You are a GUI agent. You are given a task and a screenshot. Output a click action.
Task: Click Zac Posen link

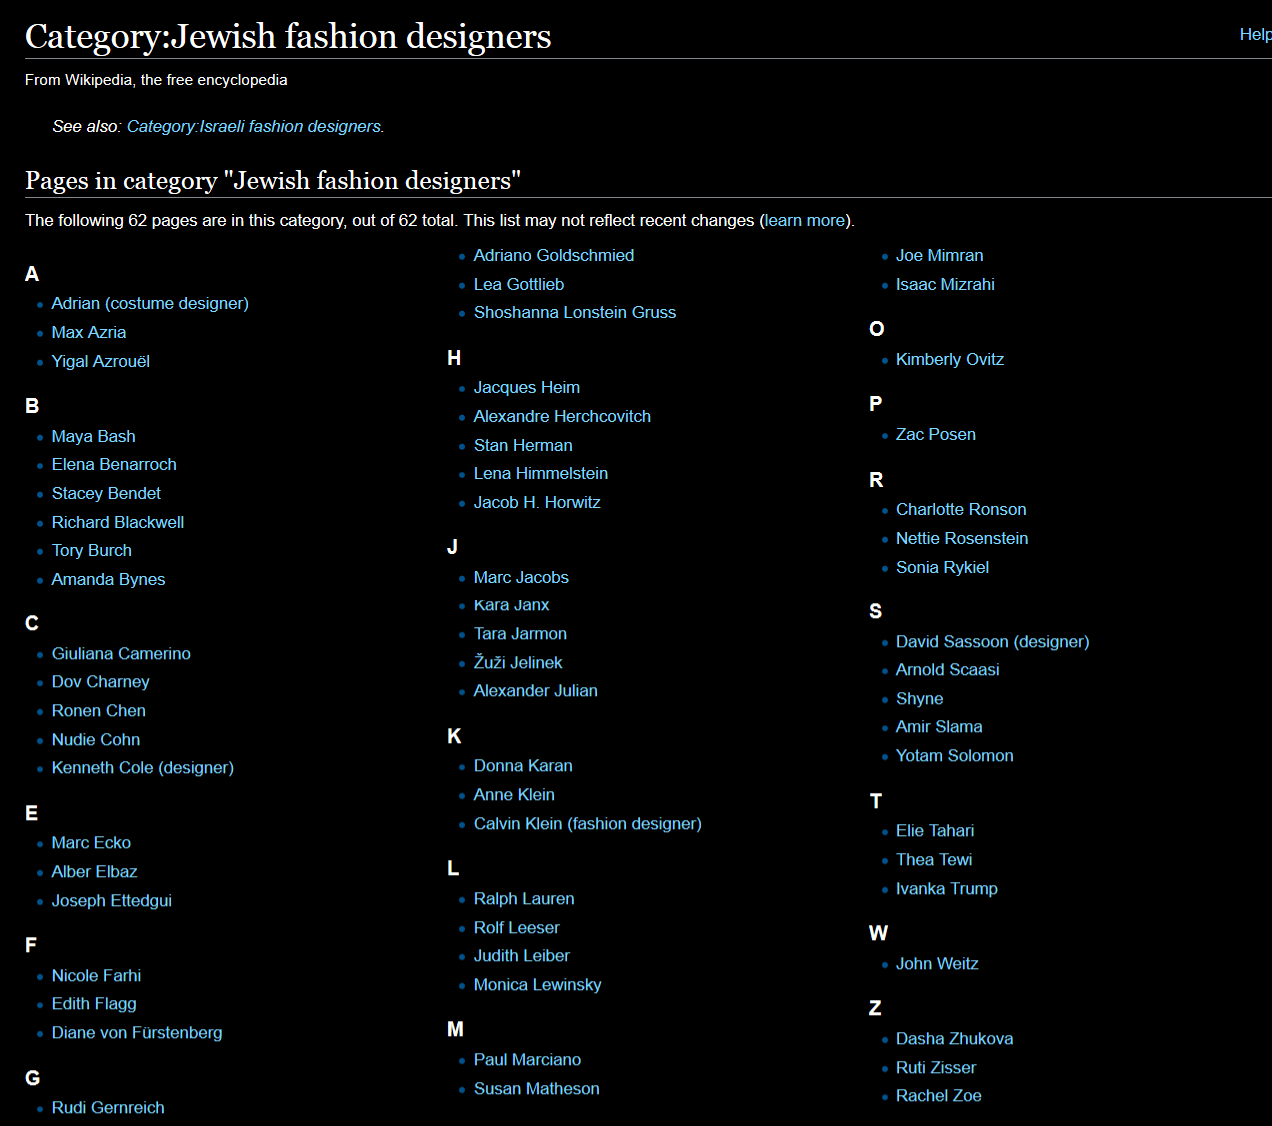pos(936,434)
